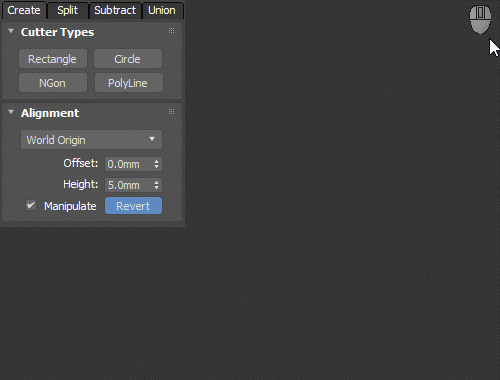
Task: Decrease Height using spinner down arrow
Action: [157, 188]
